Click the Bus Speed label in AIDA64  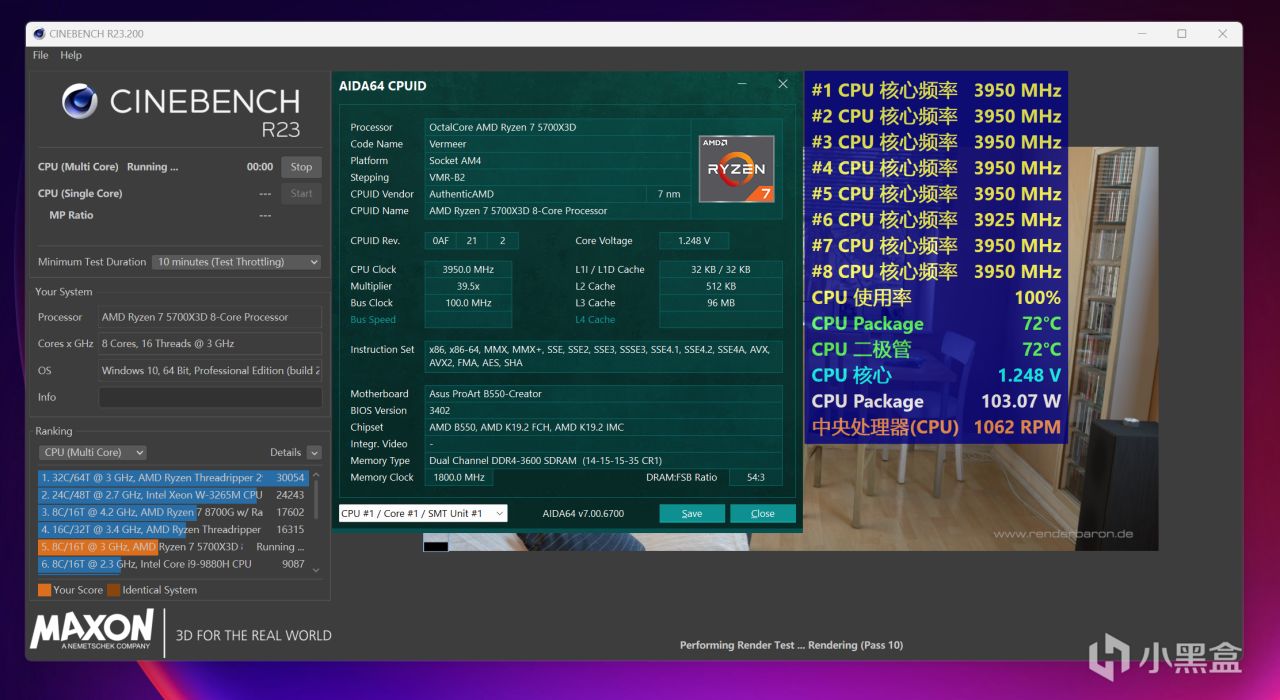373,320
